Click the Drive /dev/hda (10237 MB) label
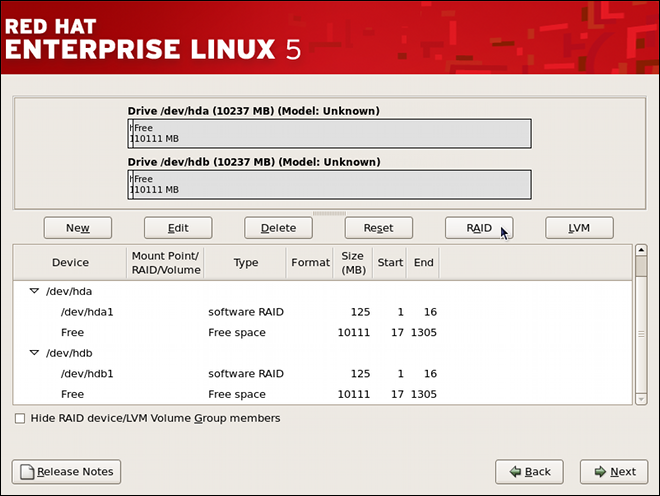660x496 pixels. coord(253,111)
